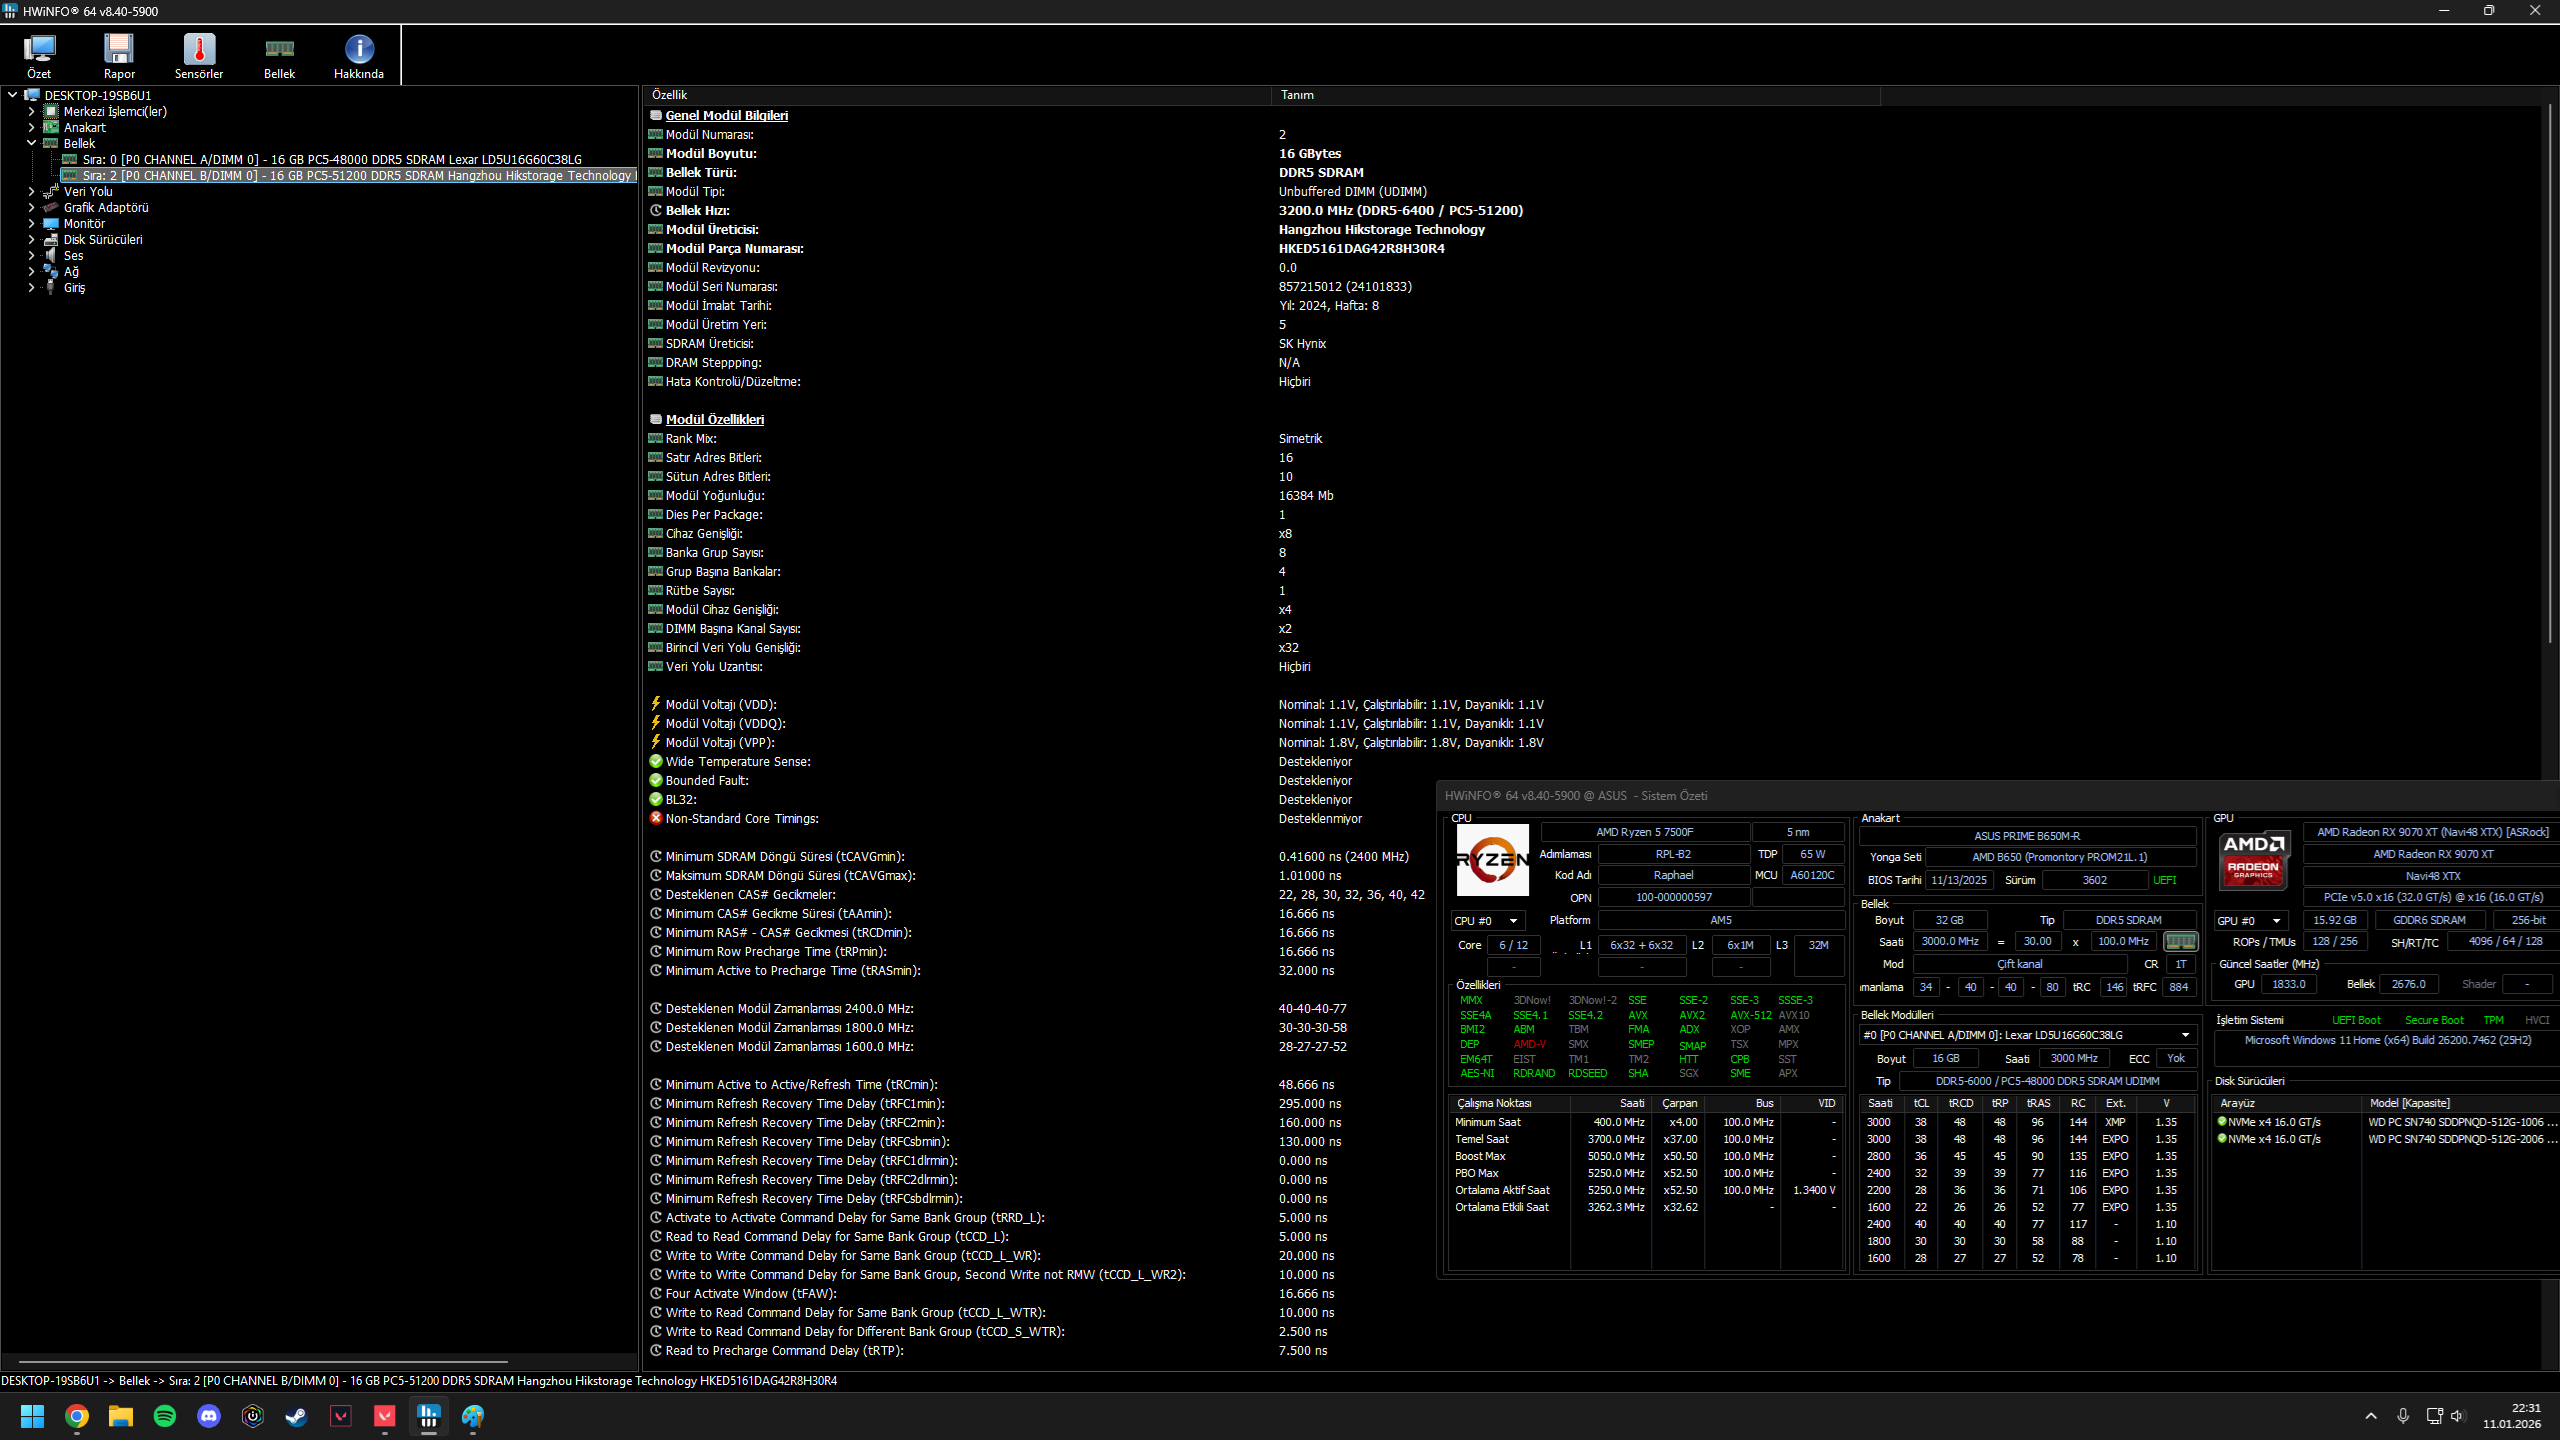Click the Secure Boot label in Sistem Özeti

tap(2434, 1020)
